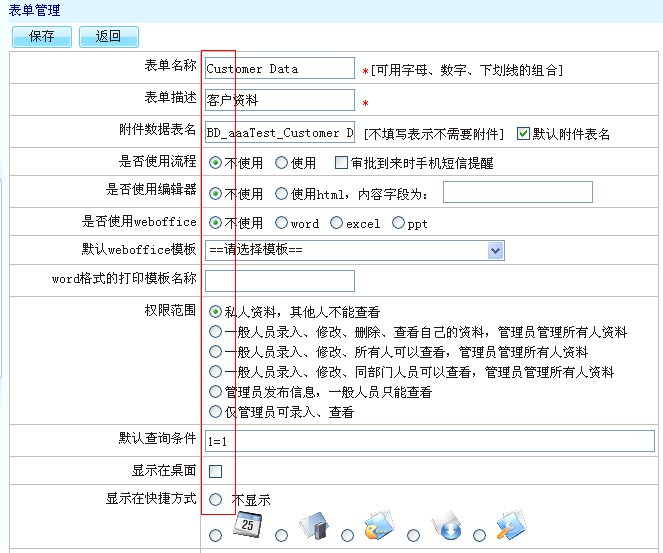
Task: Click the download arrow shortcut icon
Action: click(x=447, y=525)
